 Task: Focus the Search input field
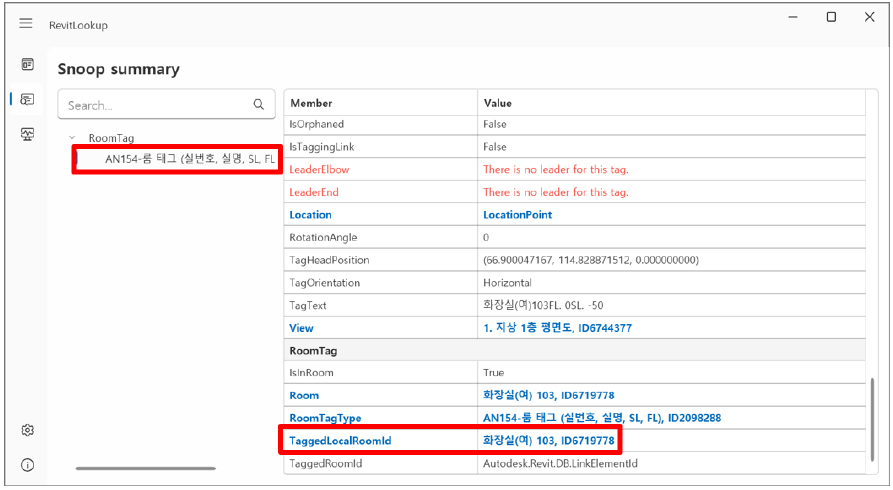coord(166,104)
